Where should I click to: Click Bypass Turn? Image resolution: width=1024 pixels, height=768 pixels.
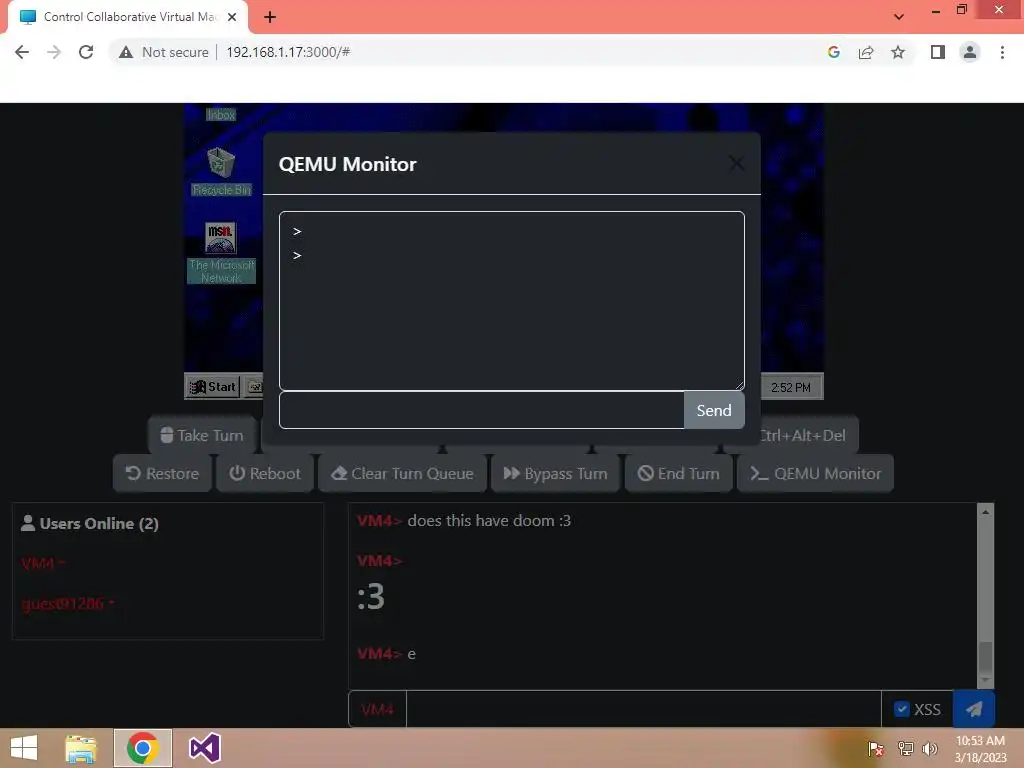[x=555, y=473]
